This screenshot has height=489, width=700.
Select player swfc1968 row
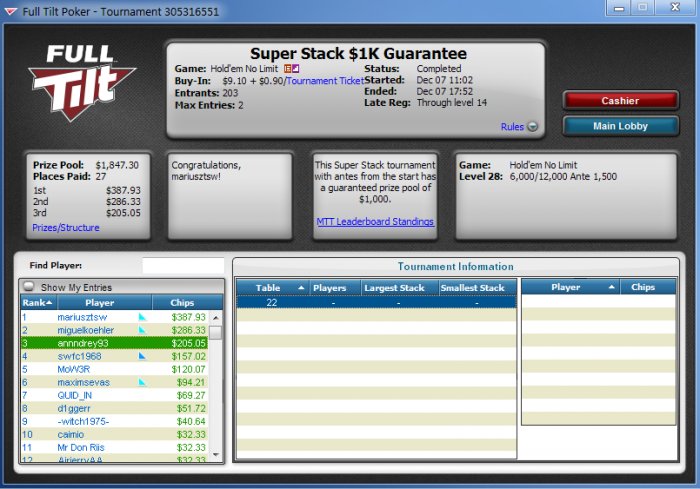114,356
